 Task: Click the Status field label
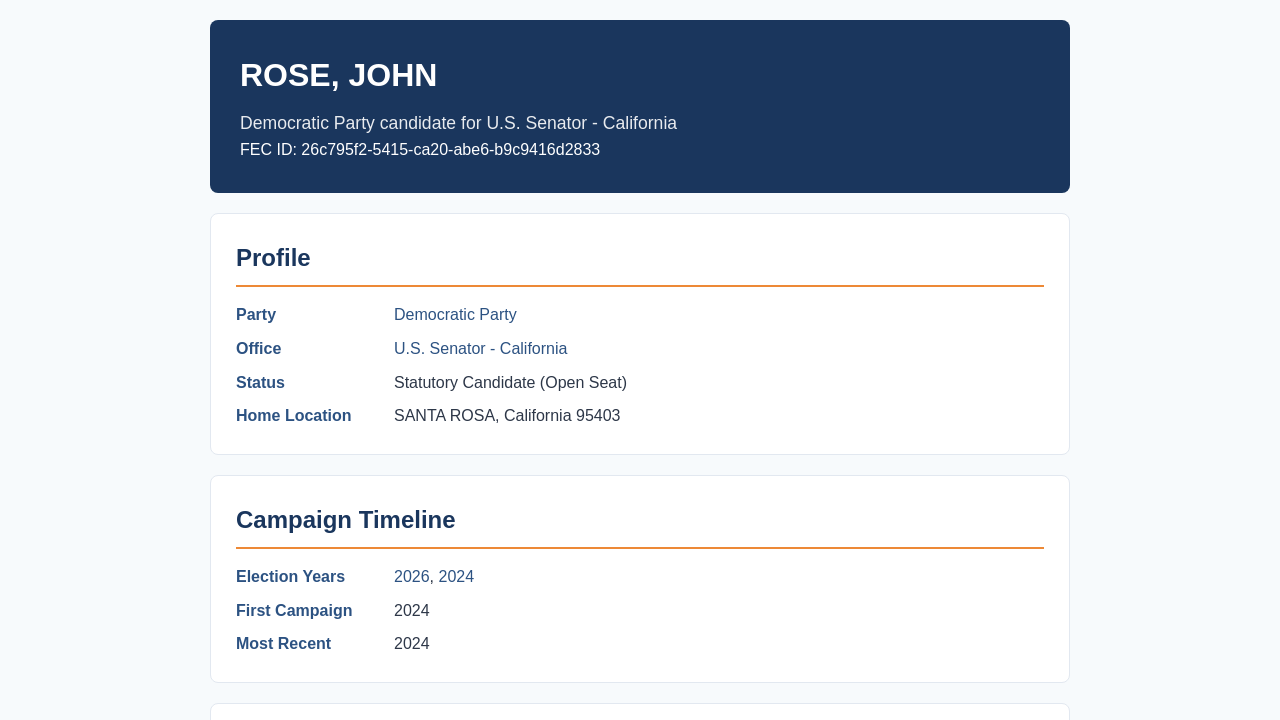pyautogui.click(x=260, y=383)
